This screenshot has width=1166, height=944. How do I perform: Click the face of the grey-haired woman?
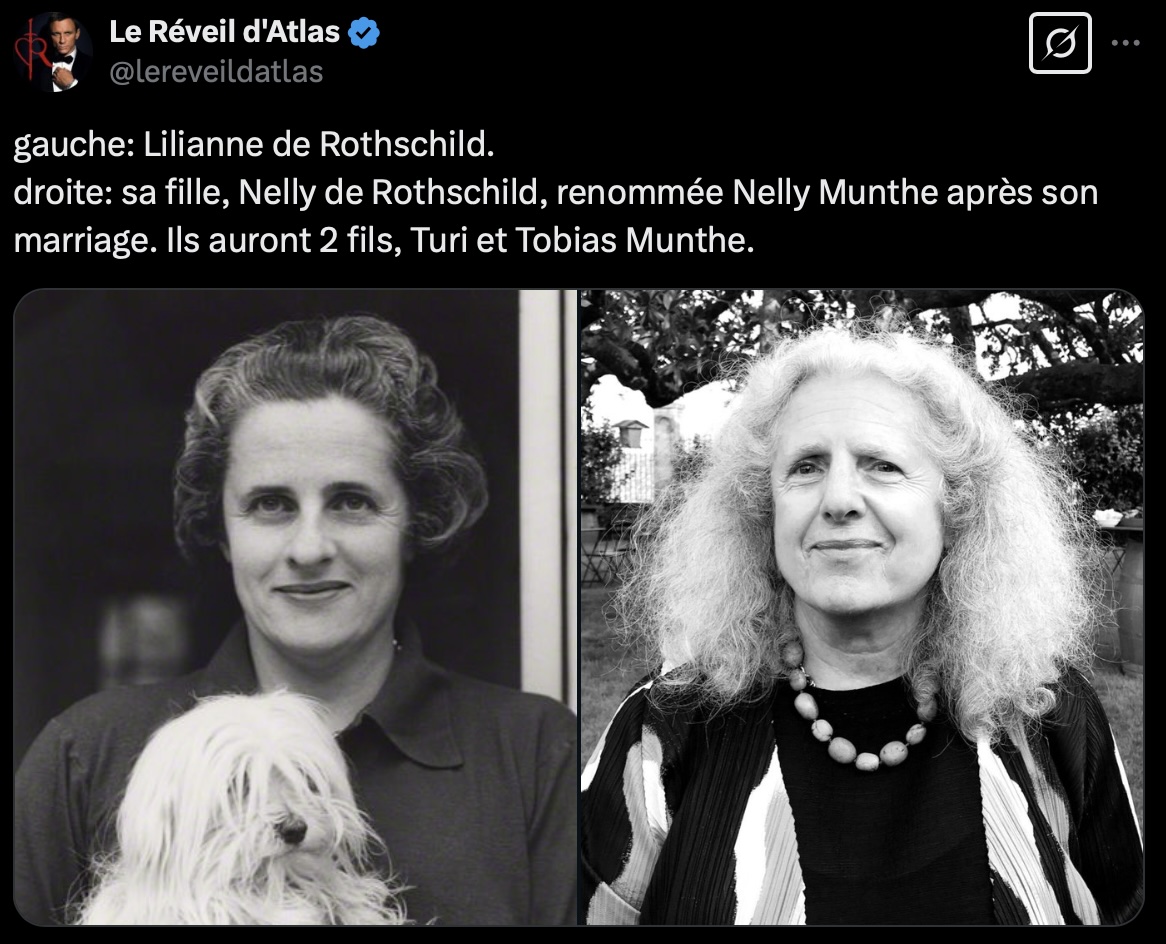(x=855, y=504)
